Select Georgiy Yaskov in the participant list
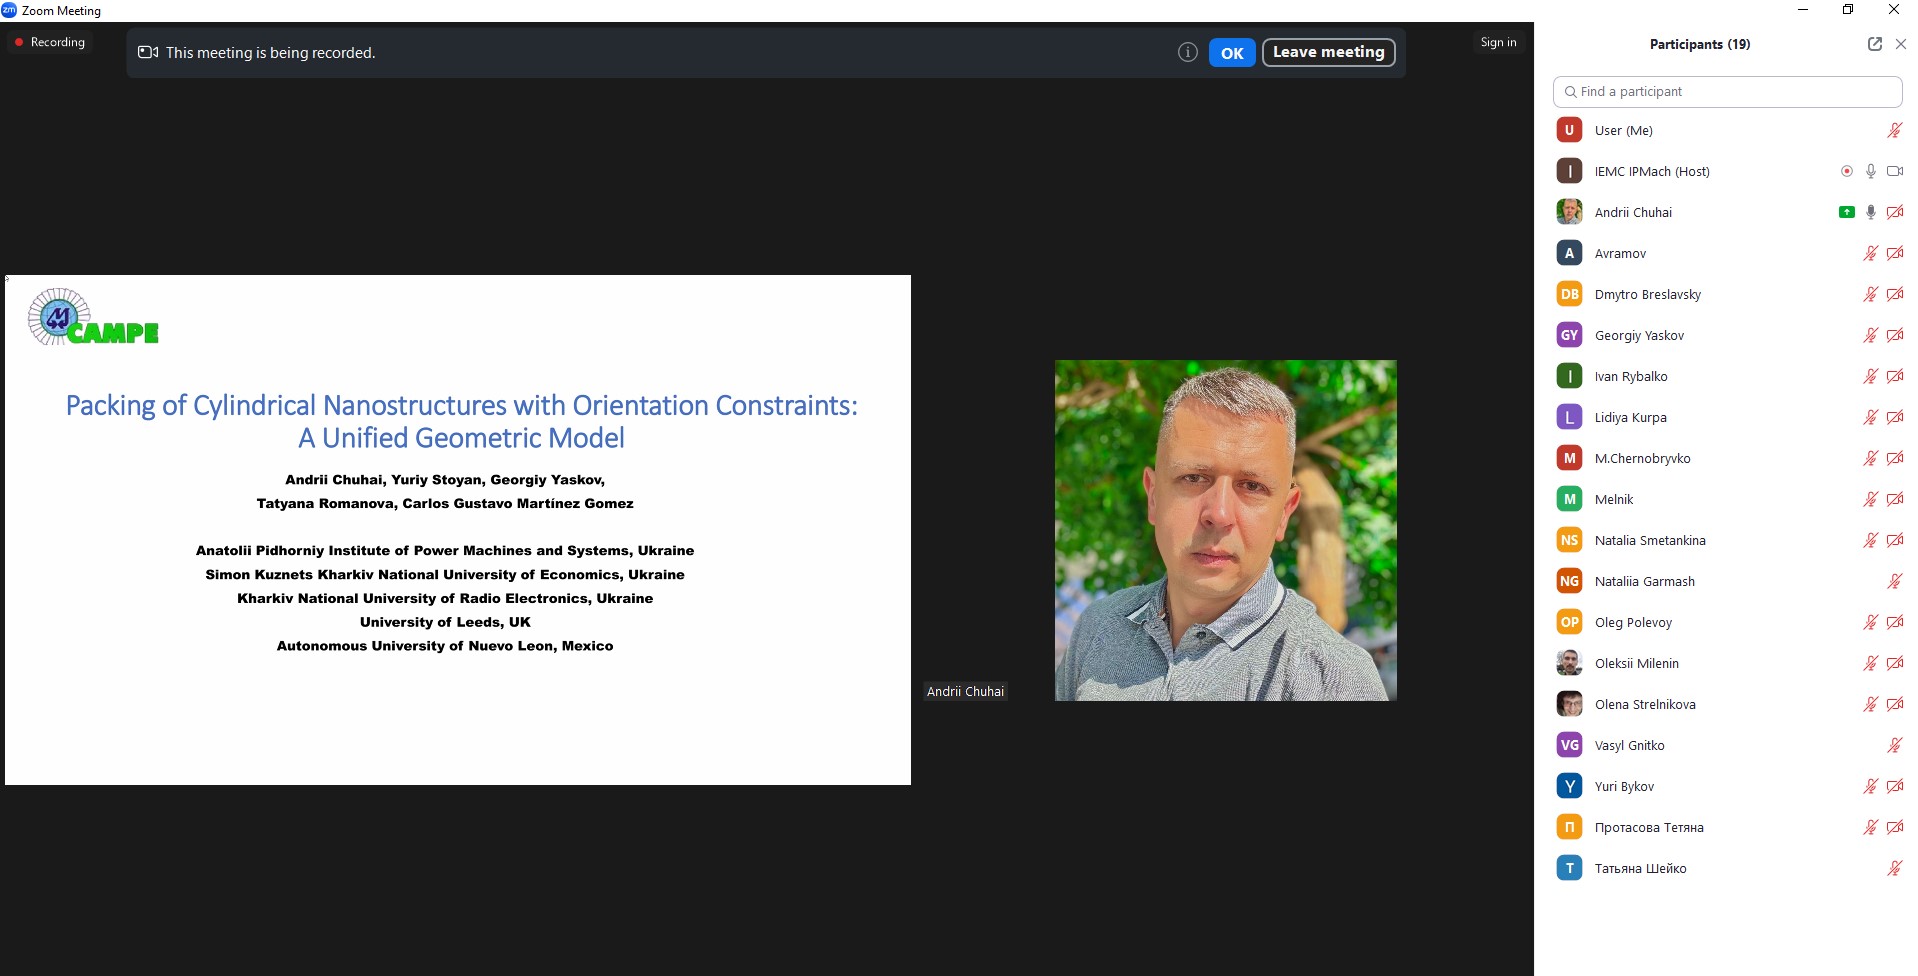This screenshot has width=1918, height=976. point(1639,335)
